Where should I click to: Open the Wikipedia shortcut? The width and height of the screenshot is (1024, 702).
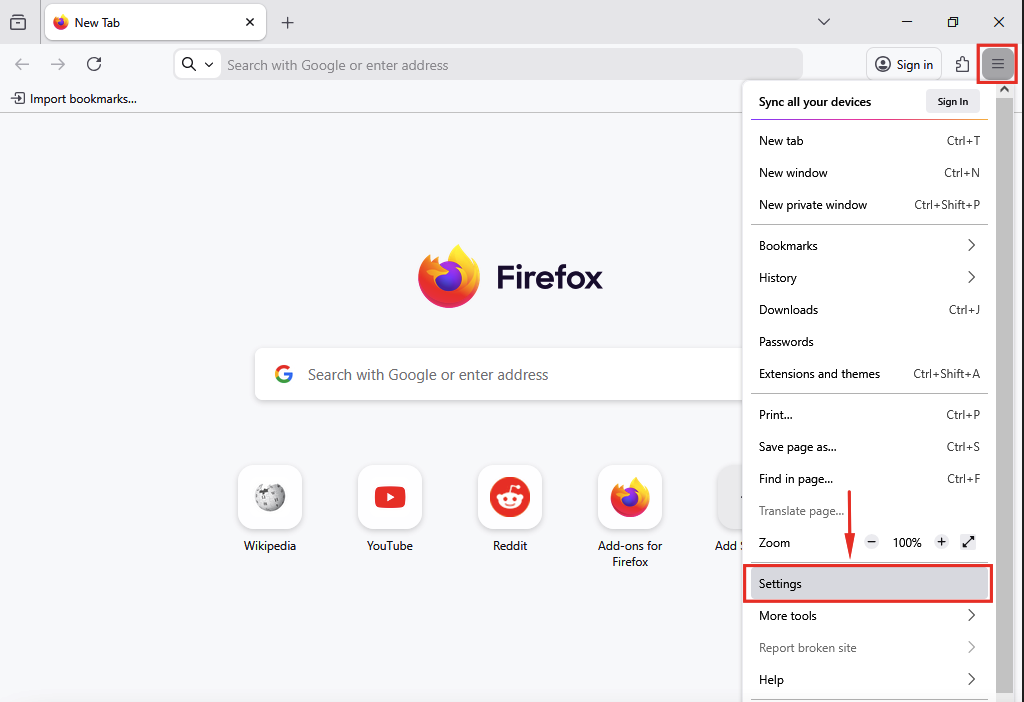tap(269, 497)
